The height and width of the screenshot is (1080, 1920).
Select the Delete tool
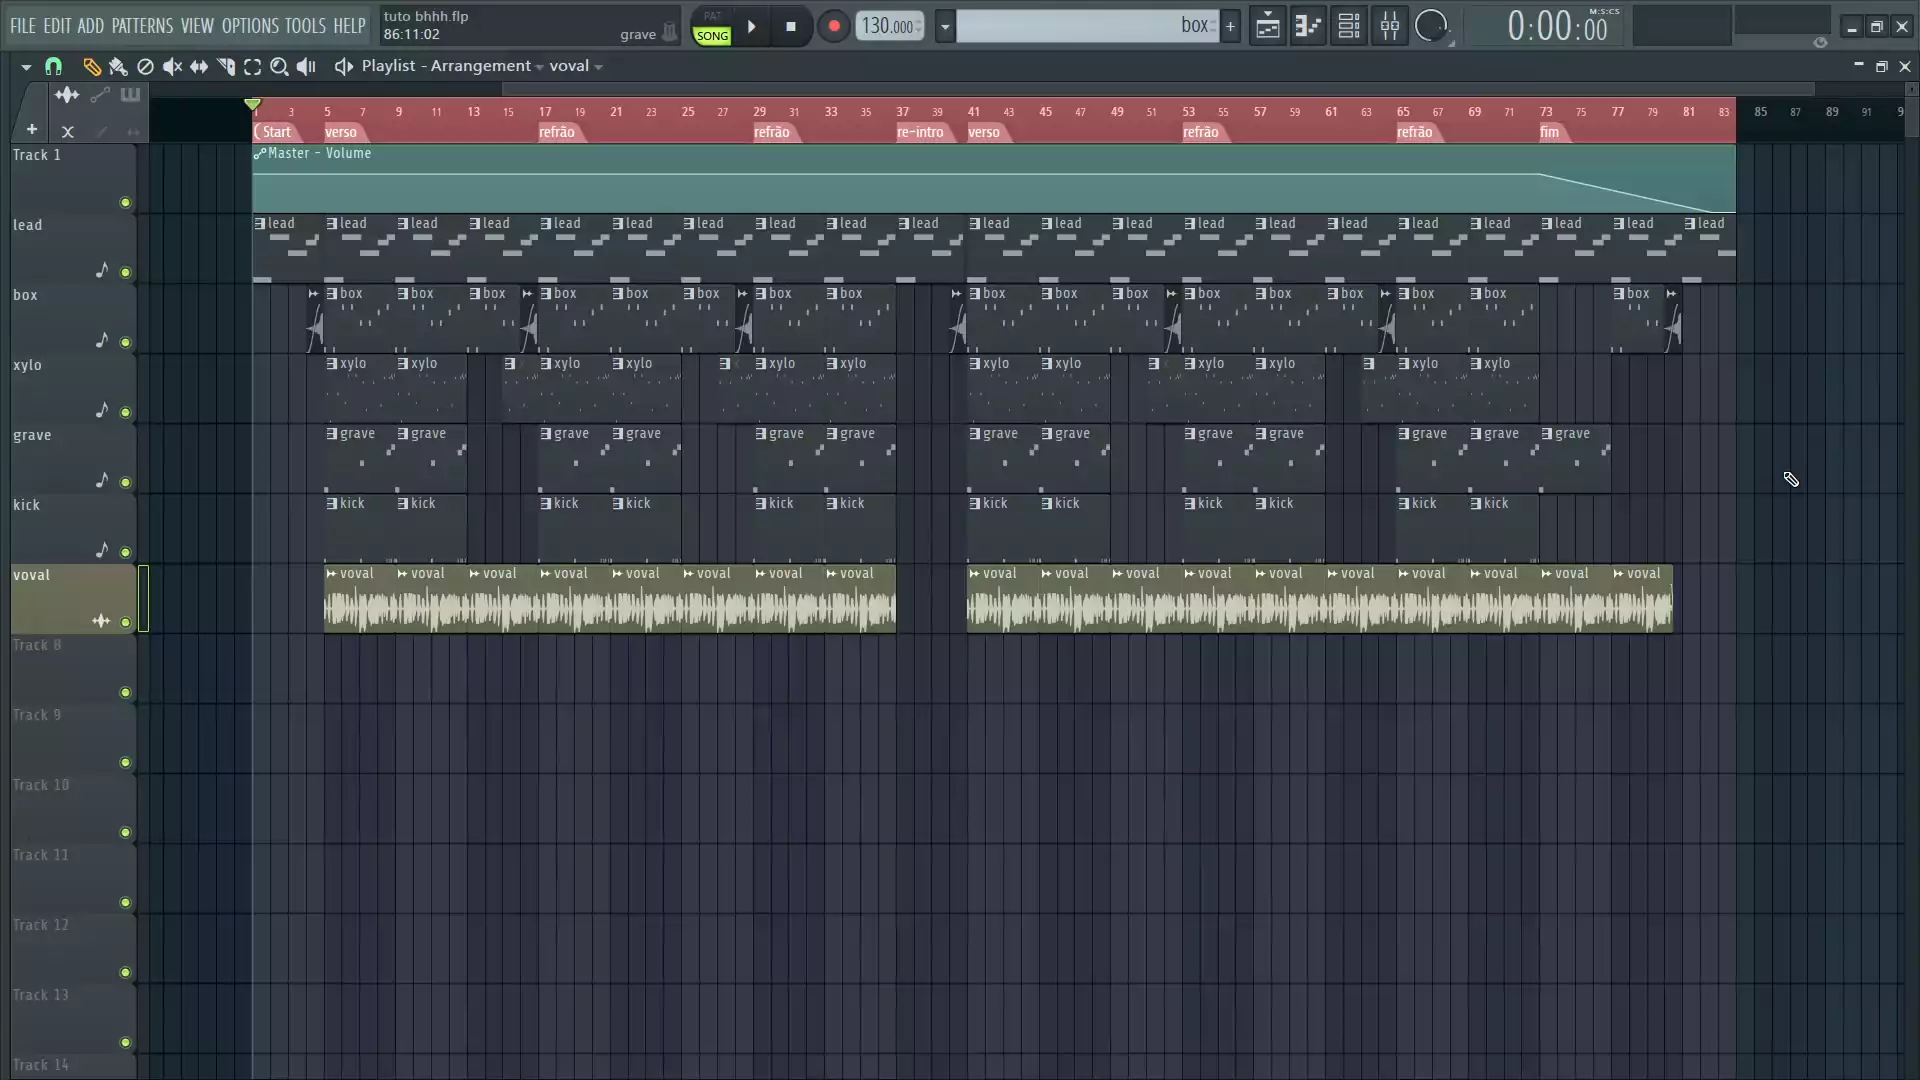[145, 66]
